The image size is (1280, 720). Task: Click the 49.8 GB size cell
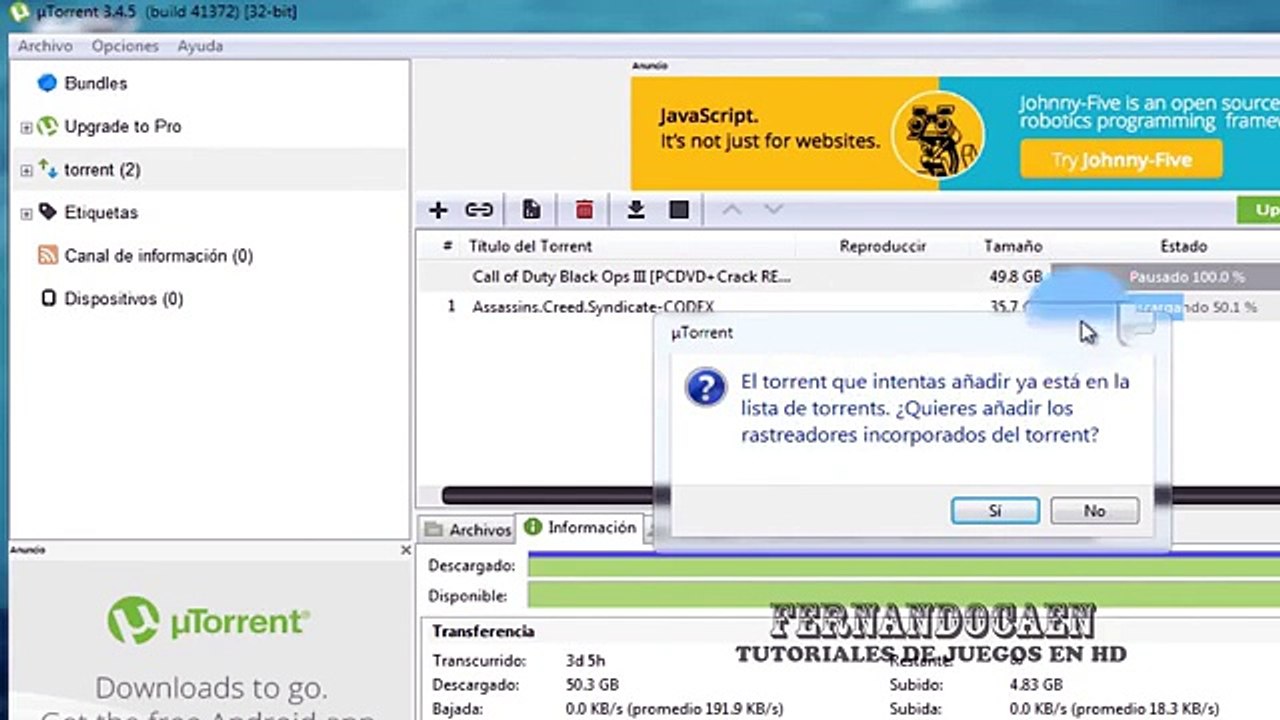click(1016, 276)
